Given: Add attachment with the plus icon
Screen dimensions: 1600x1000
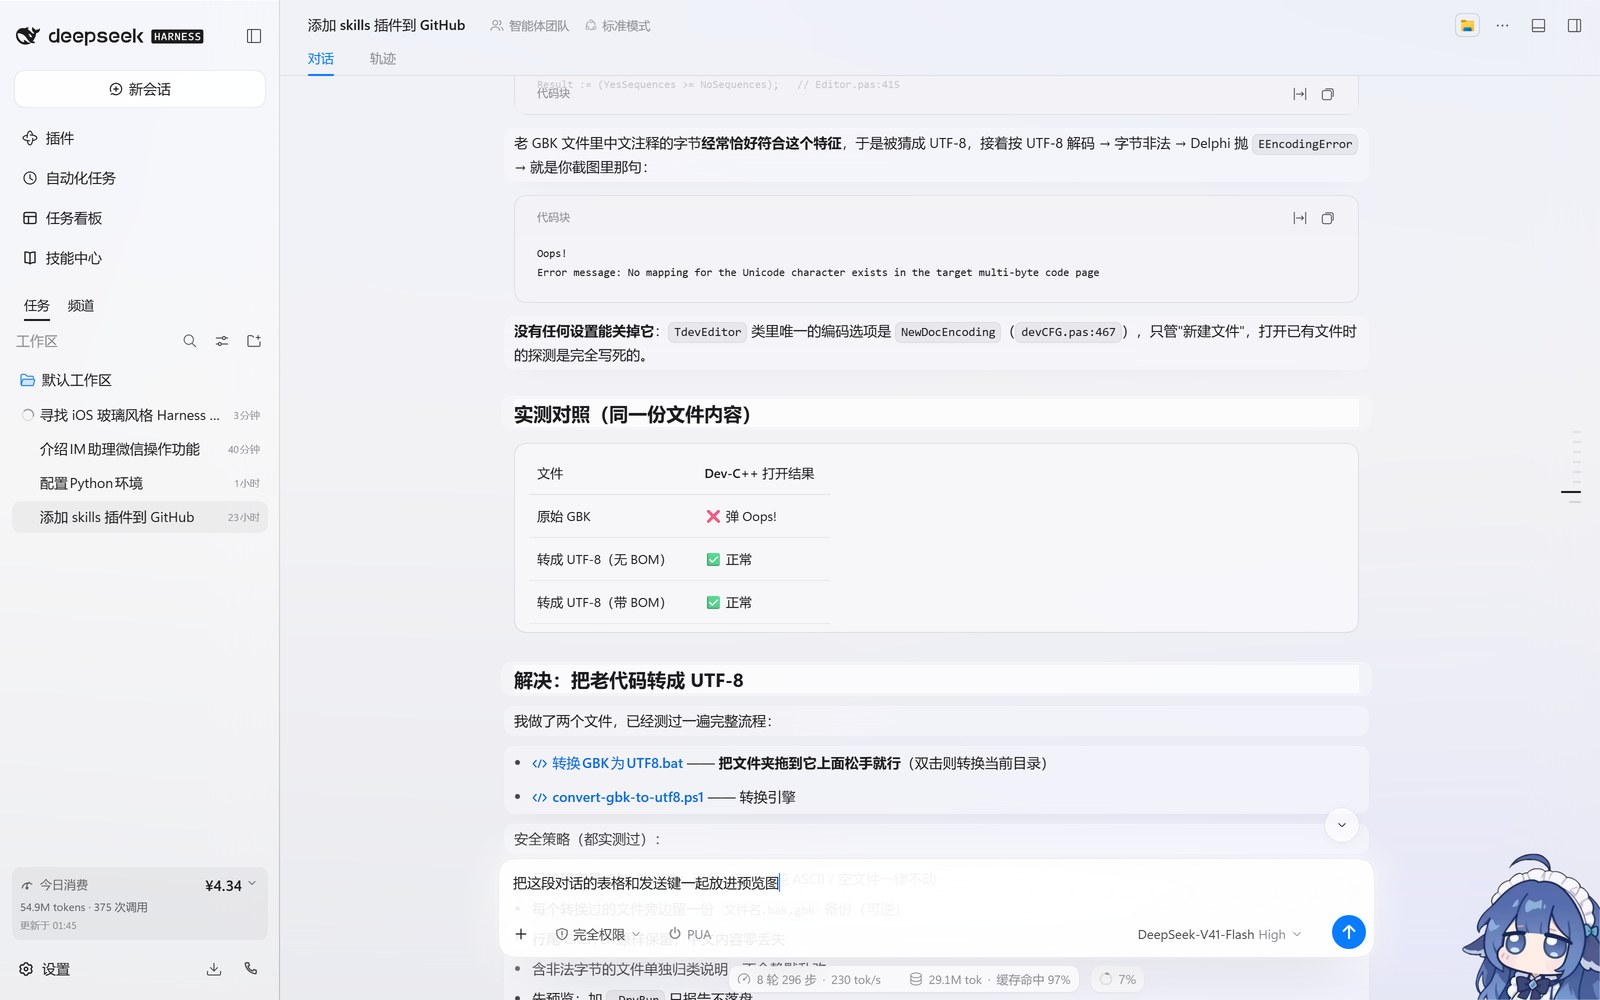Looking at the screenshot, I should [x=521, y=934].
